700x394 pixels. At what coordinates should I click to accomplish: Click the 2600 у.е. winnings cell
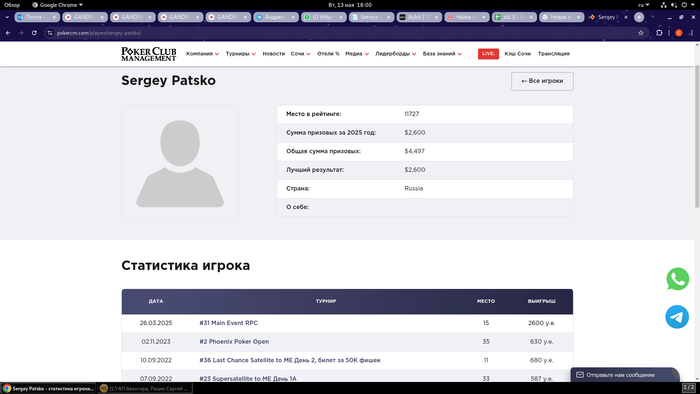click(x=542, y=323)
